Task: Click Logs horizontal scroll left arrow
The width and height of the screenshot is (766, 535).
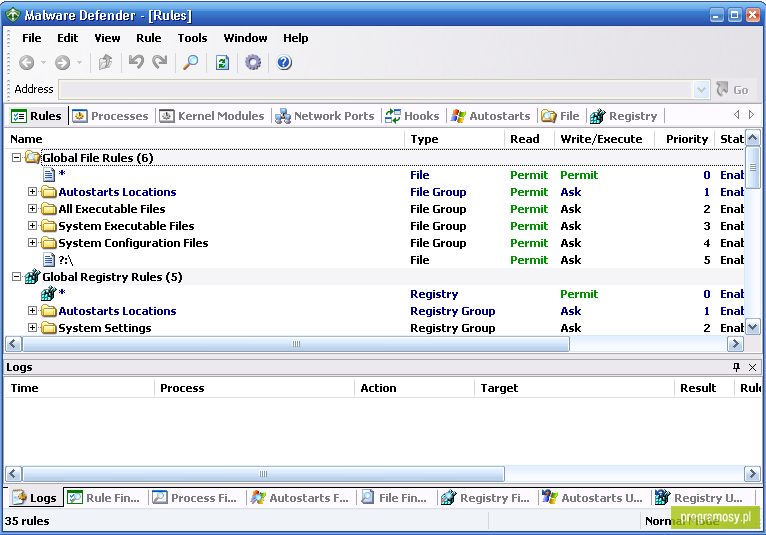Action: [13, 473]
